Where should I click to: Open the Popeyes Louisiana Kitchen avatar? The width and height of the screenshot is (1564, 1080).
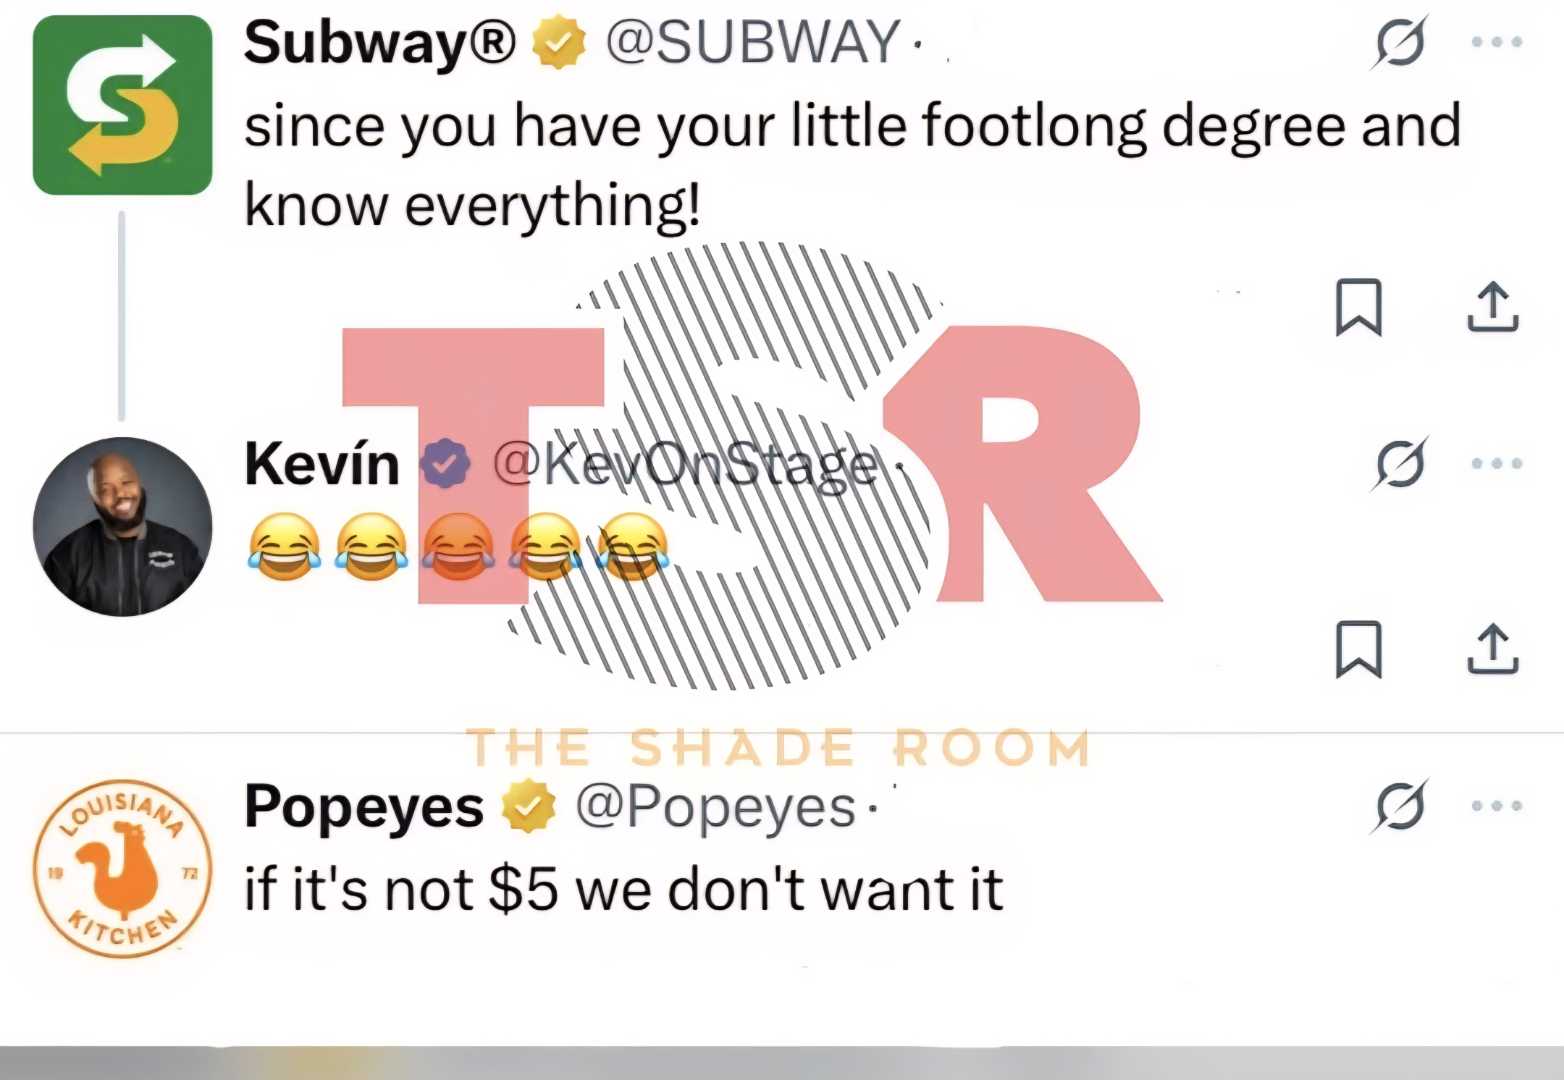pyautogui.click(x=122, y=869)
